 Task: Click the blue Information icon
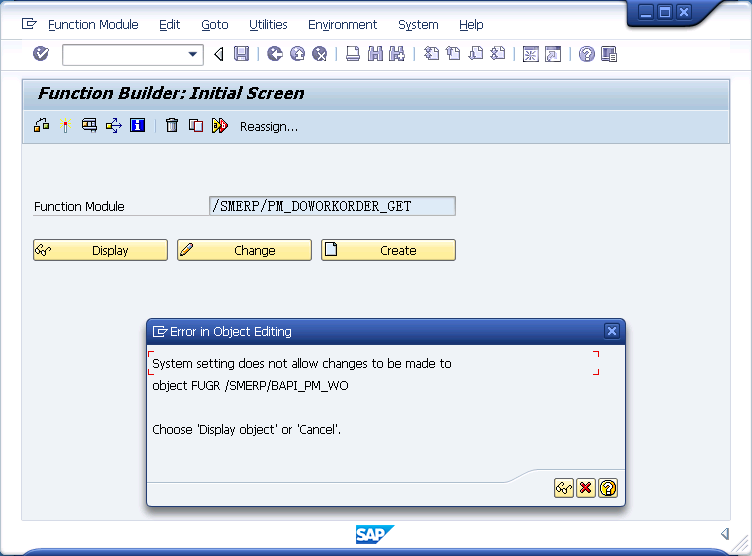tap(138, 126)
